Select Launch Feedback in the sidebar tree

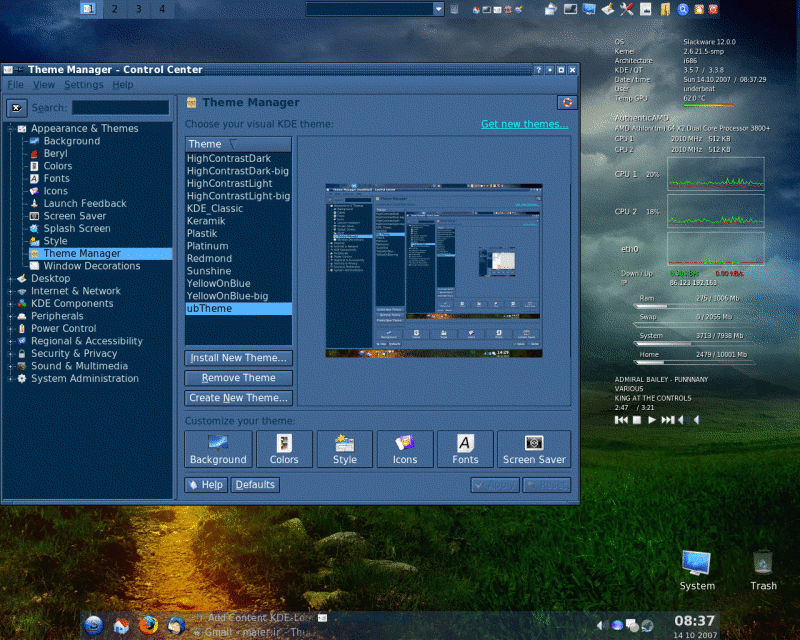point(85,203)
